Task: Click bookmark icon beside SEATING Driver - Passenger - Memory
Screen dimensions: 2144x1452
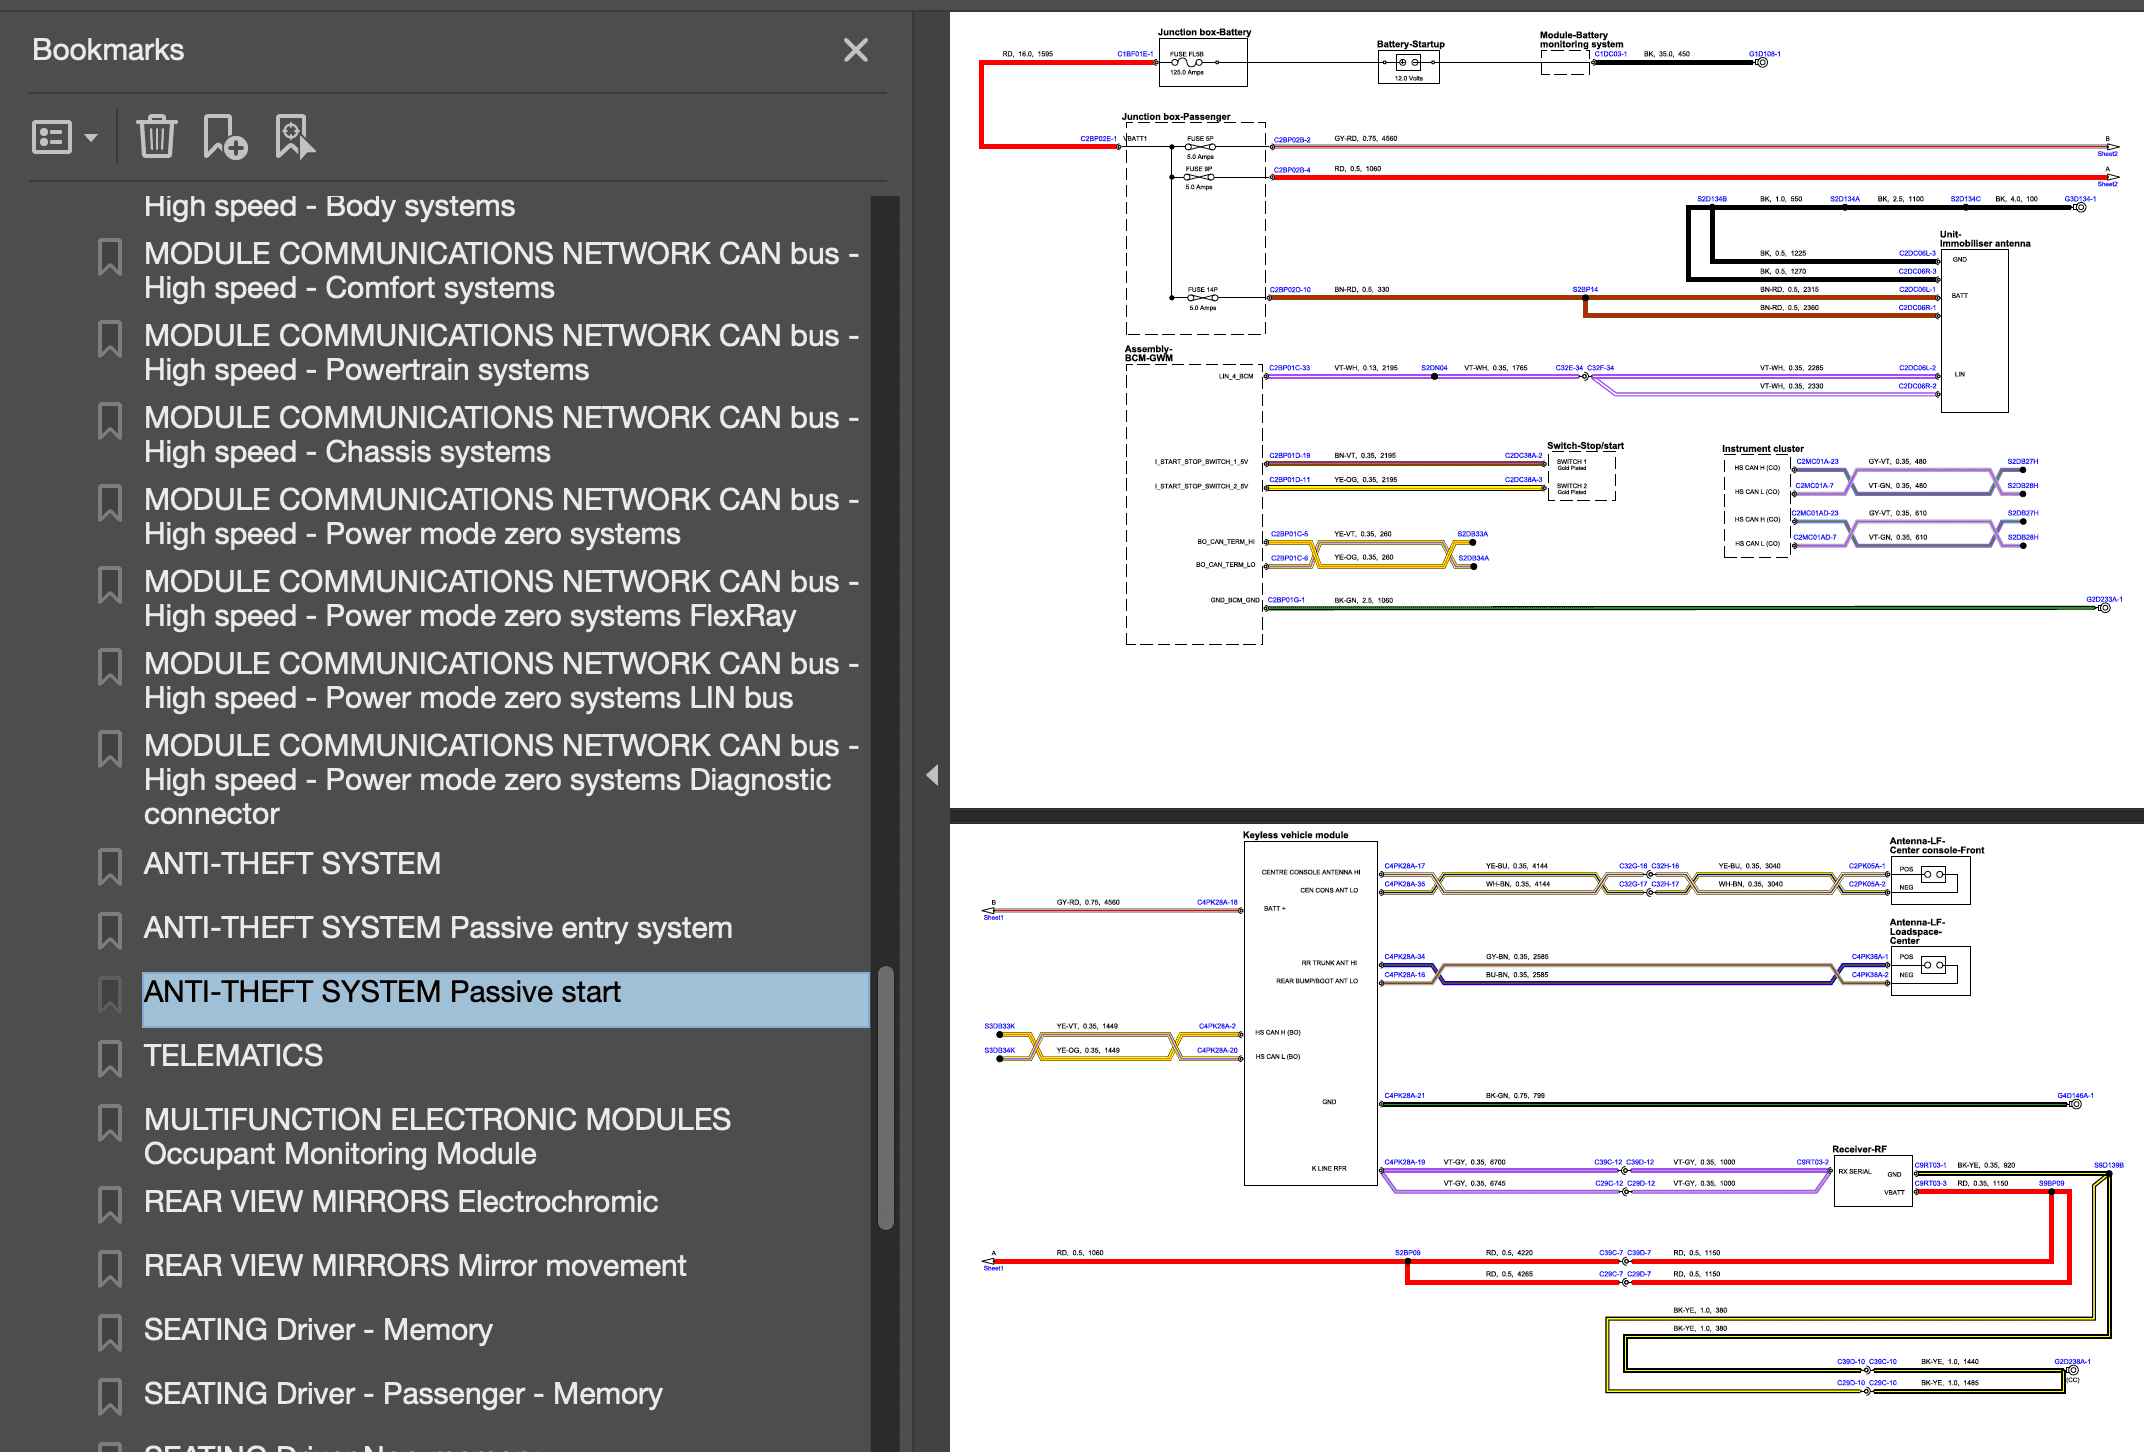Action: (x=110, y=1396)
